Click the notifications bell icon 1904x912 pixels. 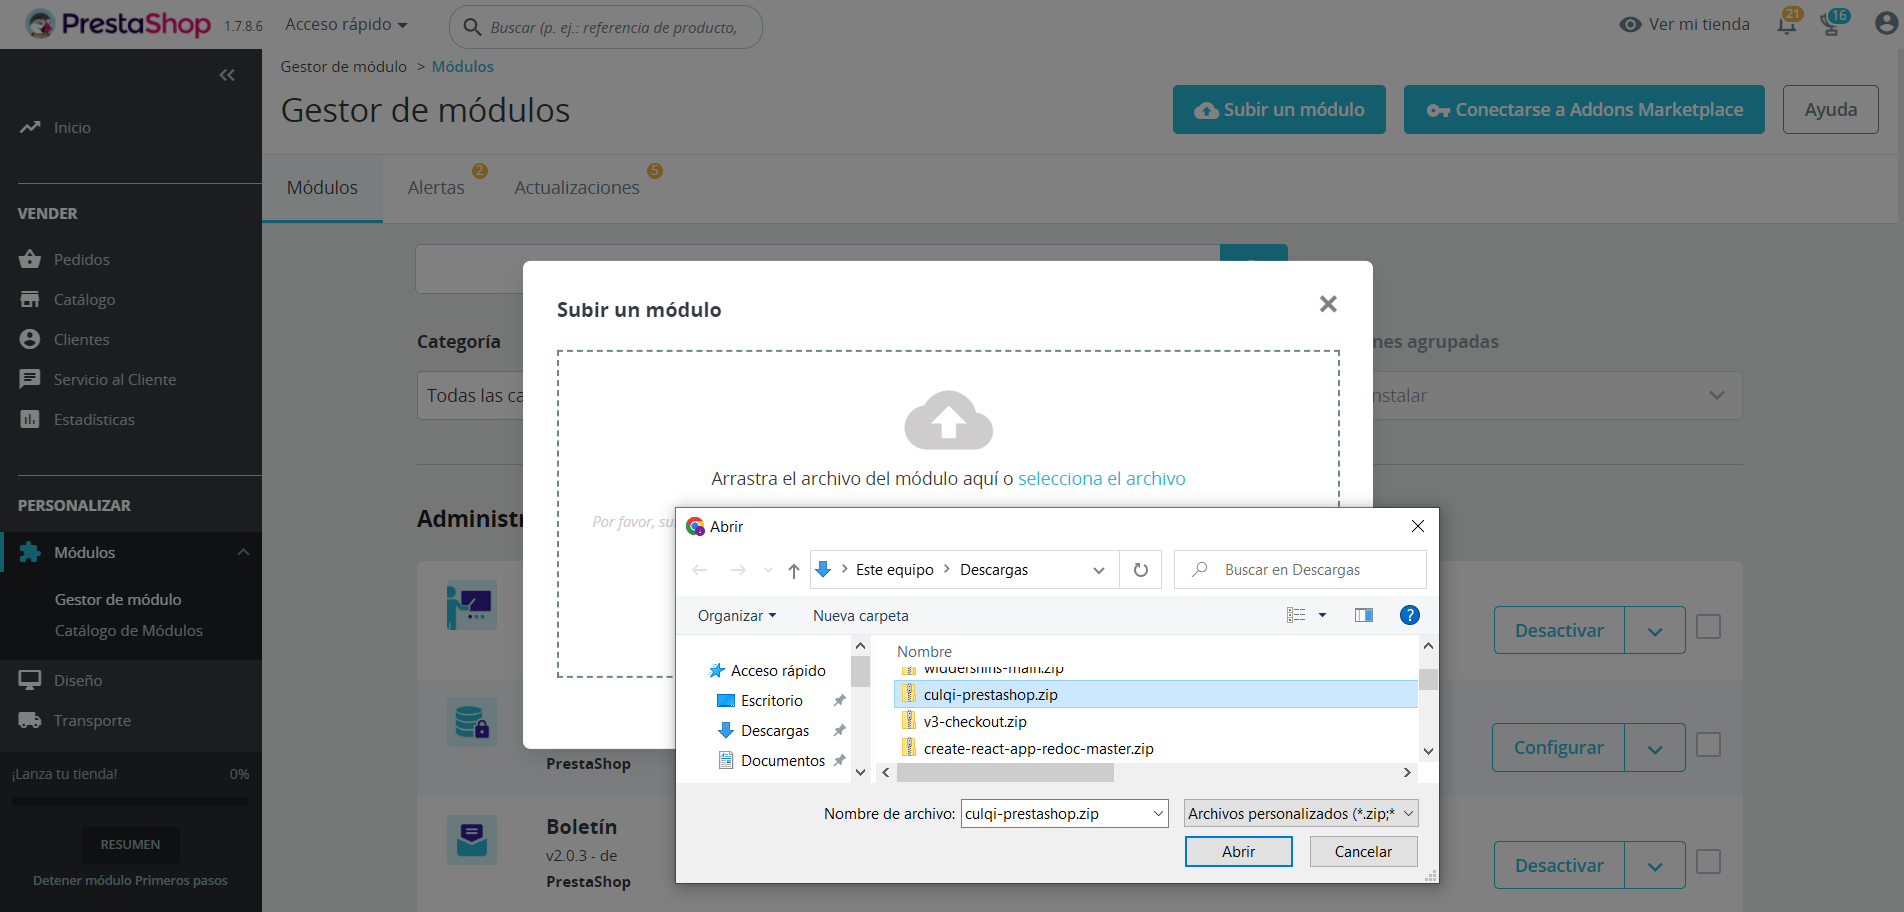[x=1786, y=23]
